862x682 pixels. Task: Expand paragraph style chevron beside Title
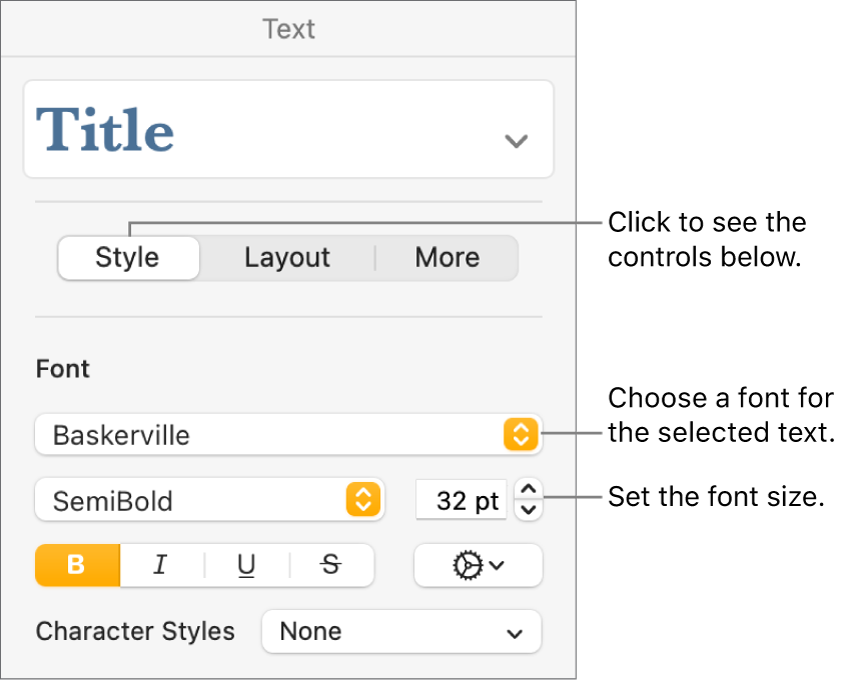point(516,141)
